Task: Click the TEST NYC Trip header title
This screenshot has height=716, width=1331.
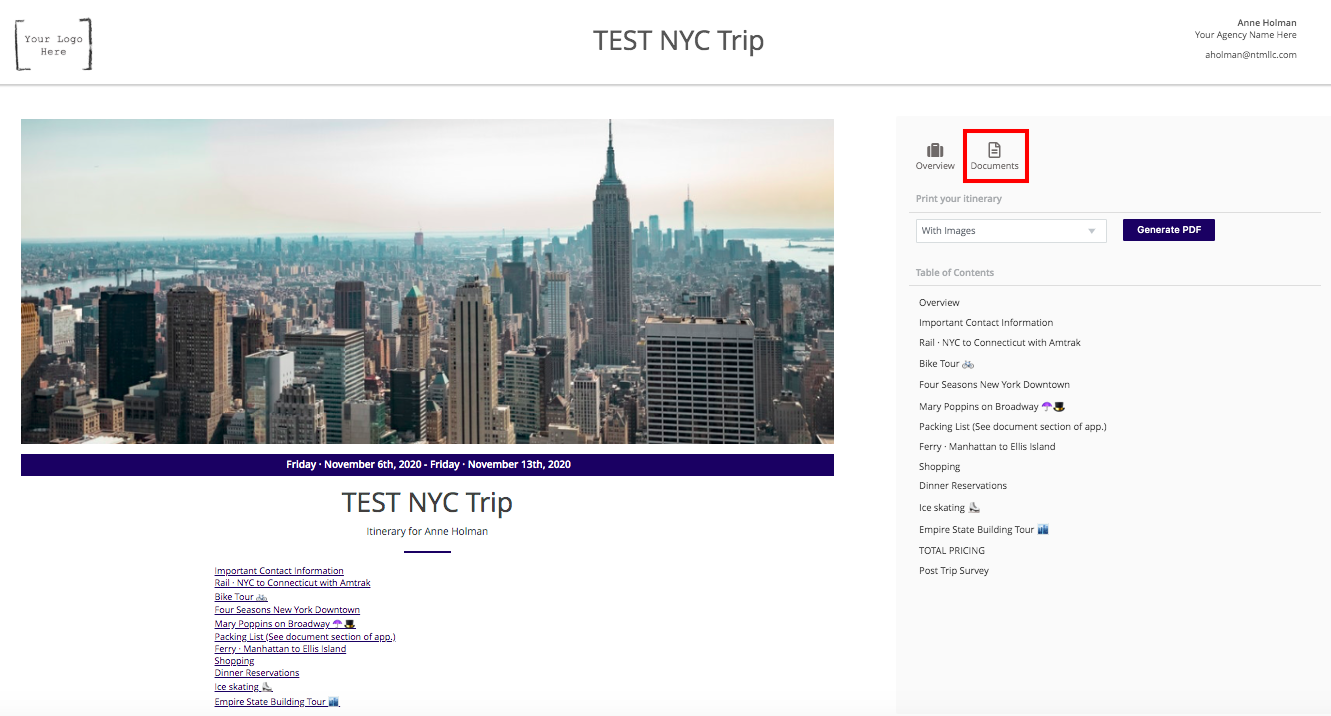Action: coord(679,41)
